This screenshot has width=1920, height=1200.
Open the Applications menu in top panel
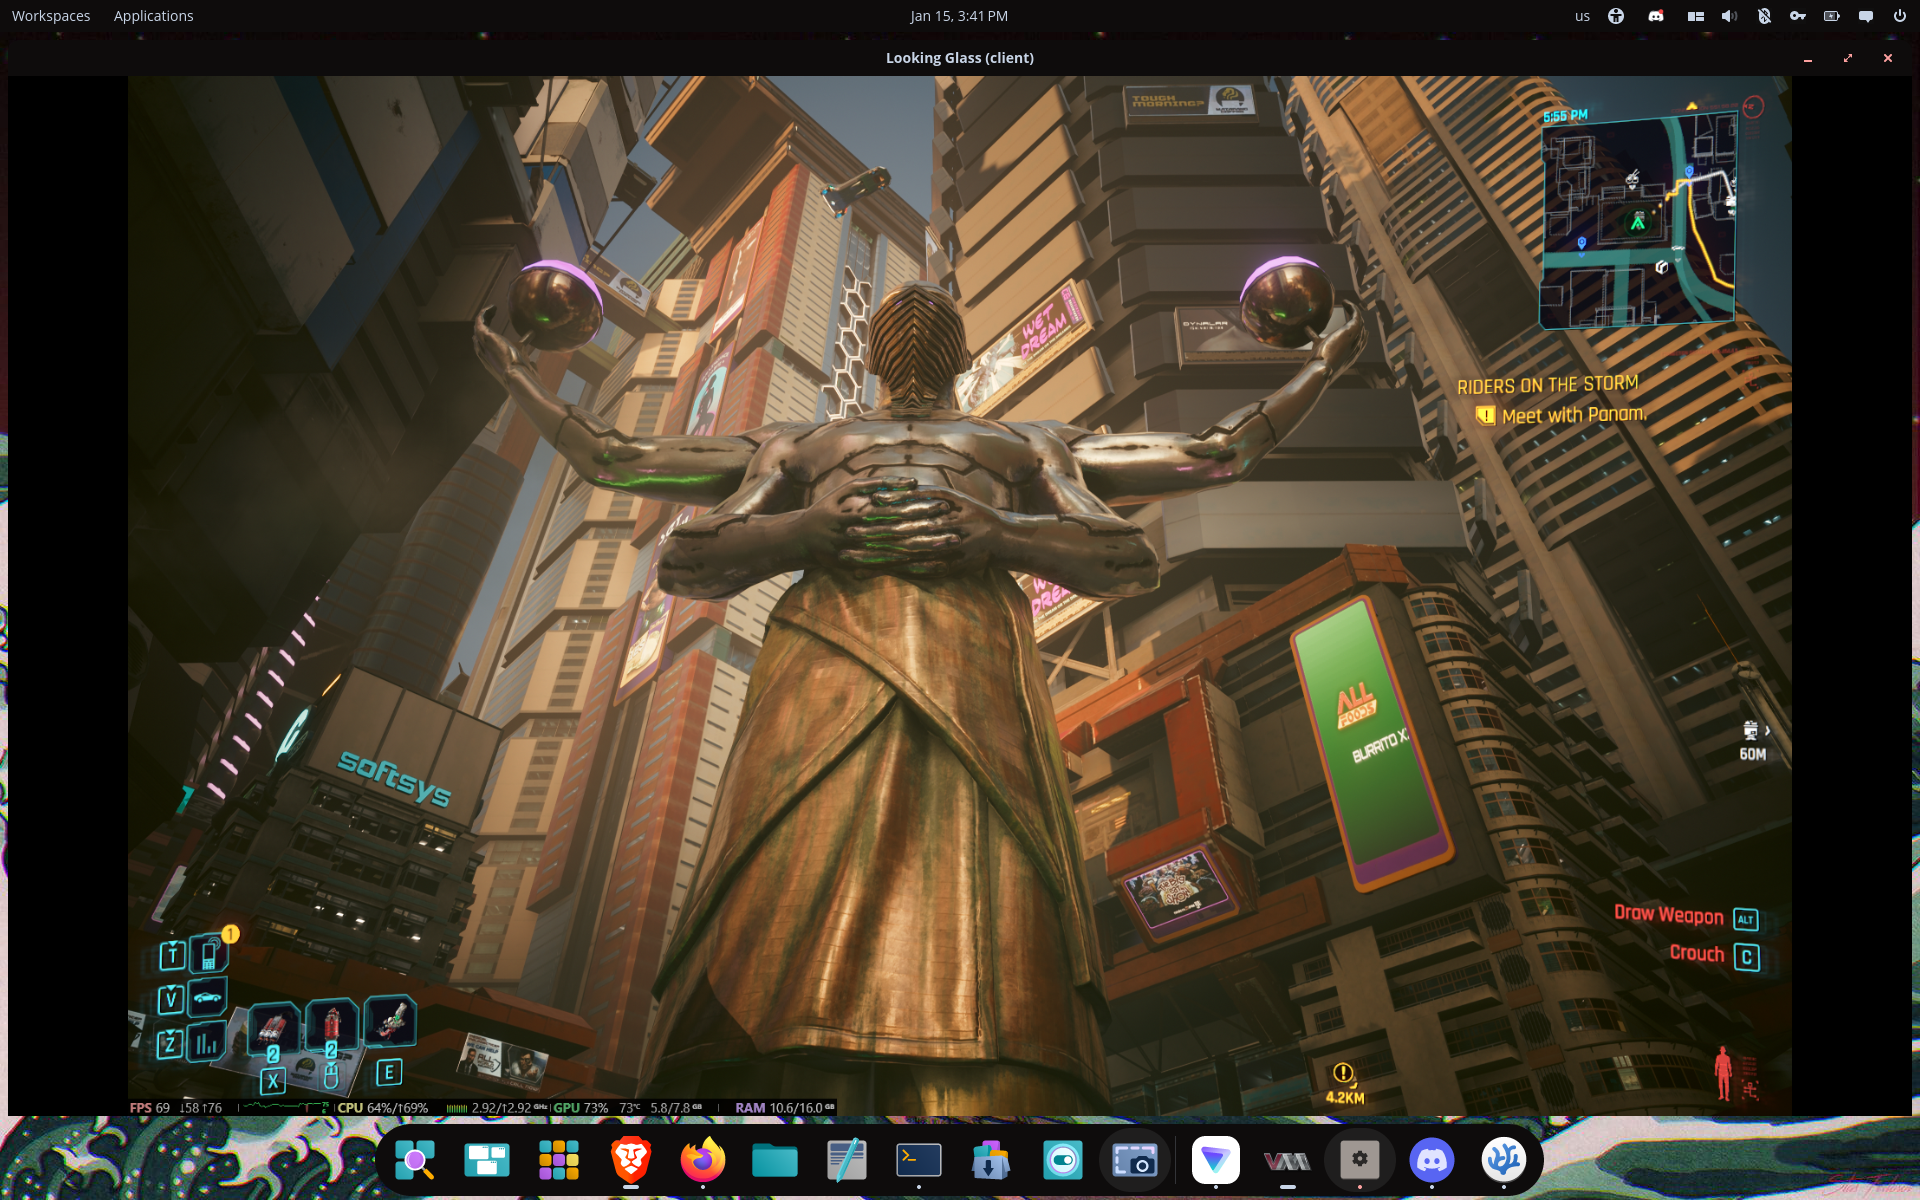tap(153, 16)
